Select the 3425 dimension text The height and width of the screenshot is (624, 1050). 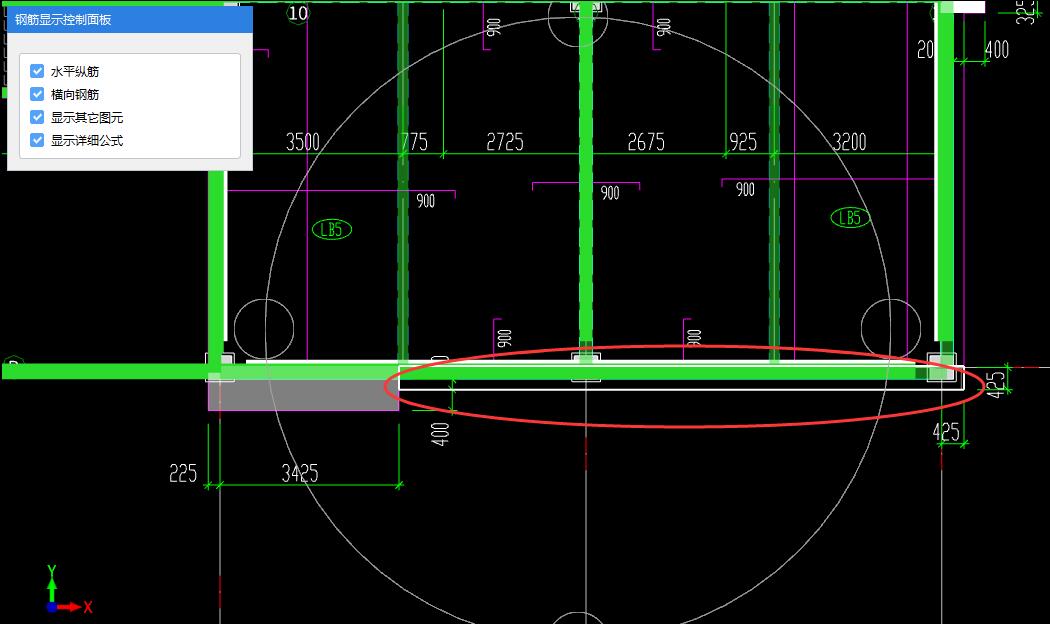(300, 473)
